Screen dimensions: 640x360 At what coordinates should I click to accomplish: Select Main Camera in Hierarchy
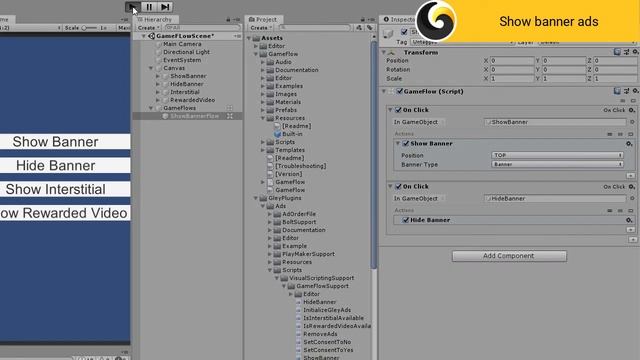182,44
